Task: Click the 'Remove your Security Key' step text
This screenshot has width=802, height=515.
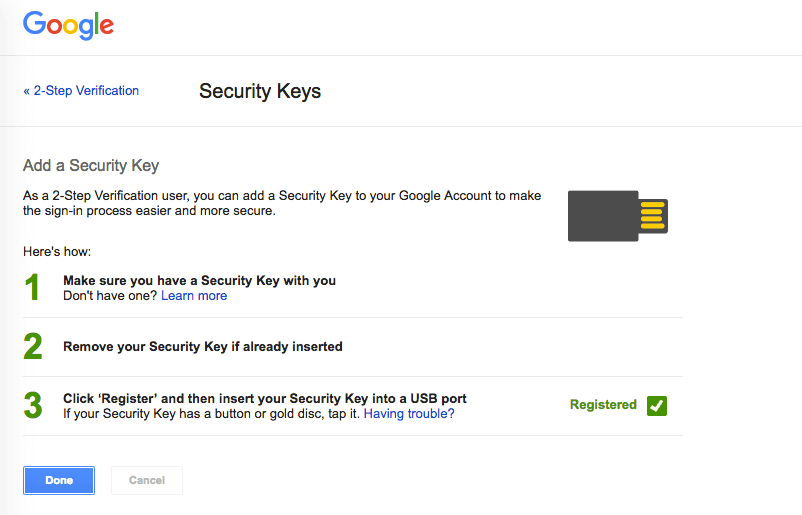Action: [203, 347]
